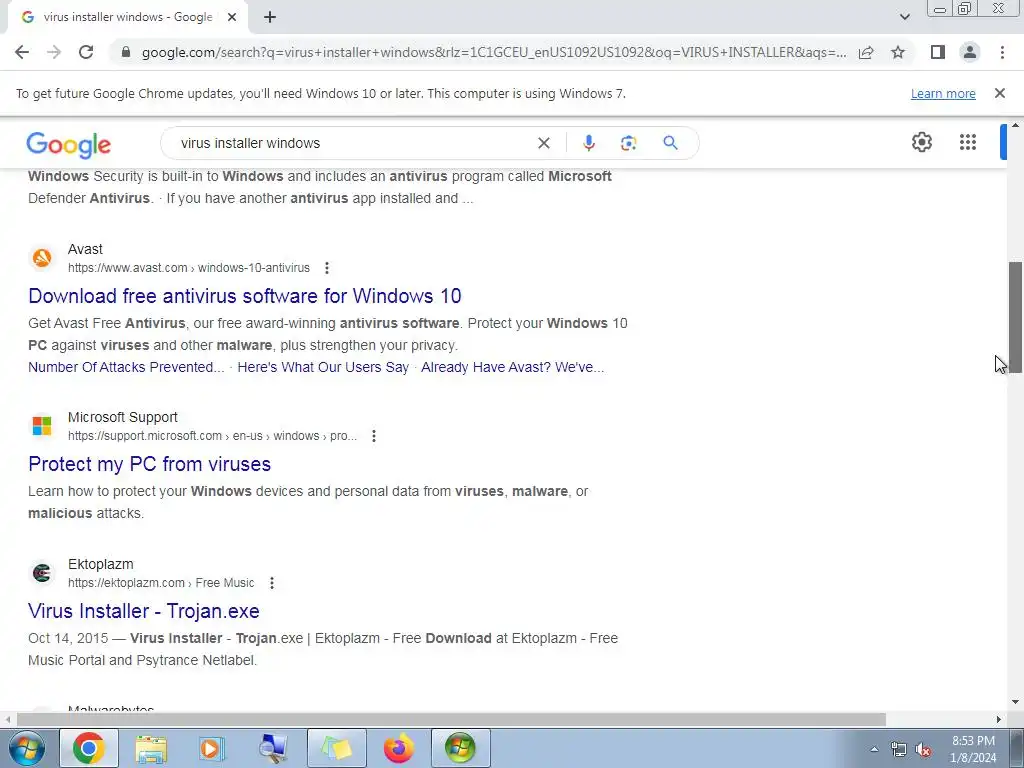Close the virus installer windows tab
This screenshot has height=768, width=1024.
coord(232,18)
